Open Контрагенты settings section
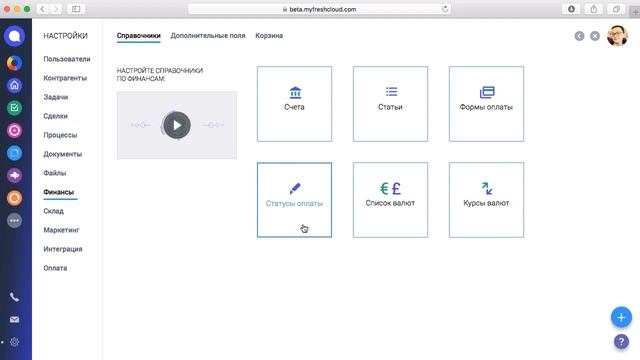The image size is (640, 360). click(65, 78)
